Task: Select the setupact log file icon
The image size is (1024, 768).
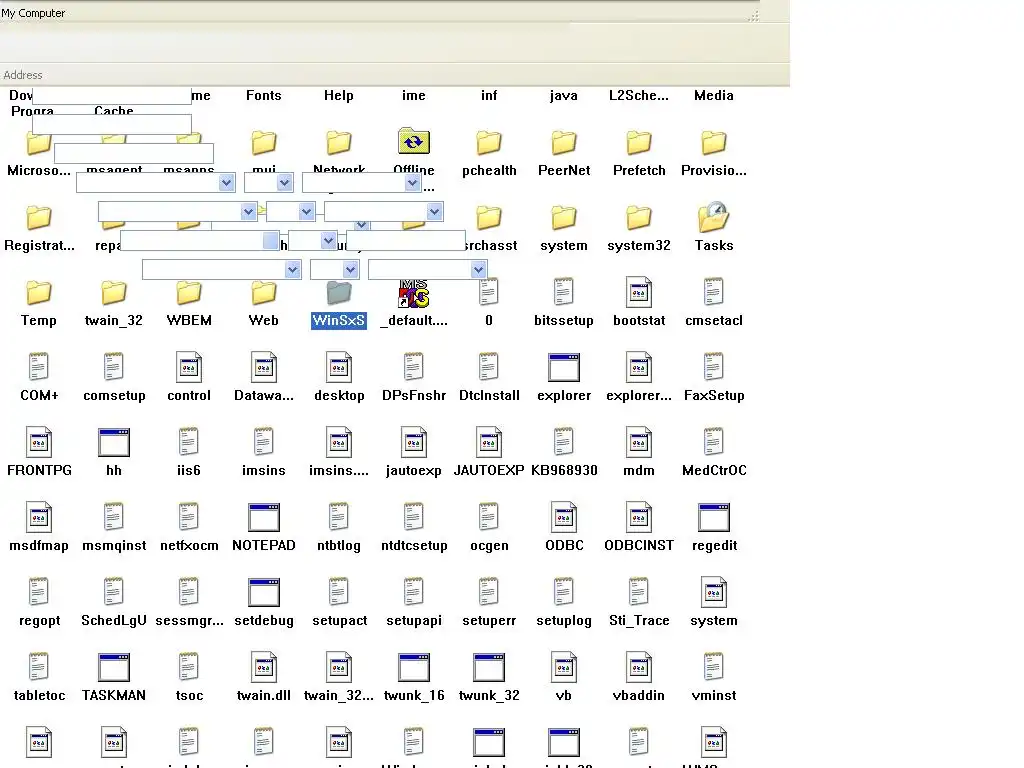Action: [x=339, y=592]
